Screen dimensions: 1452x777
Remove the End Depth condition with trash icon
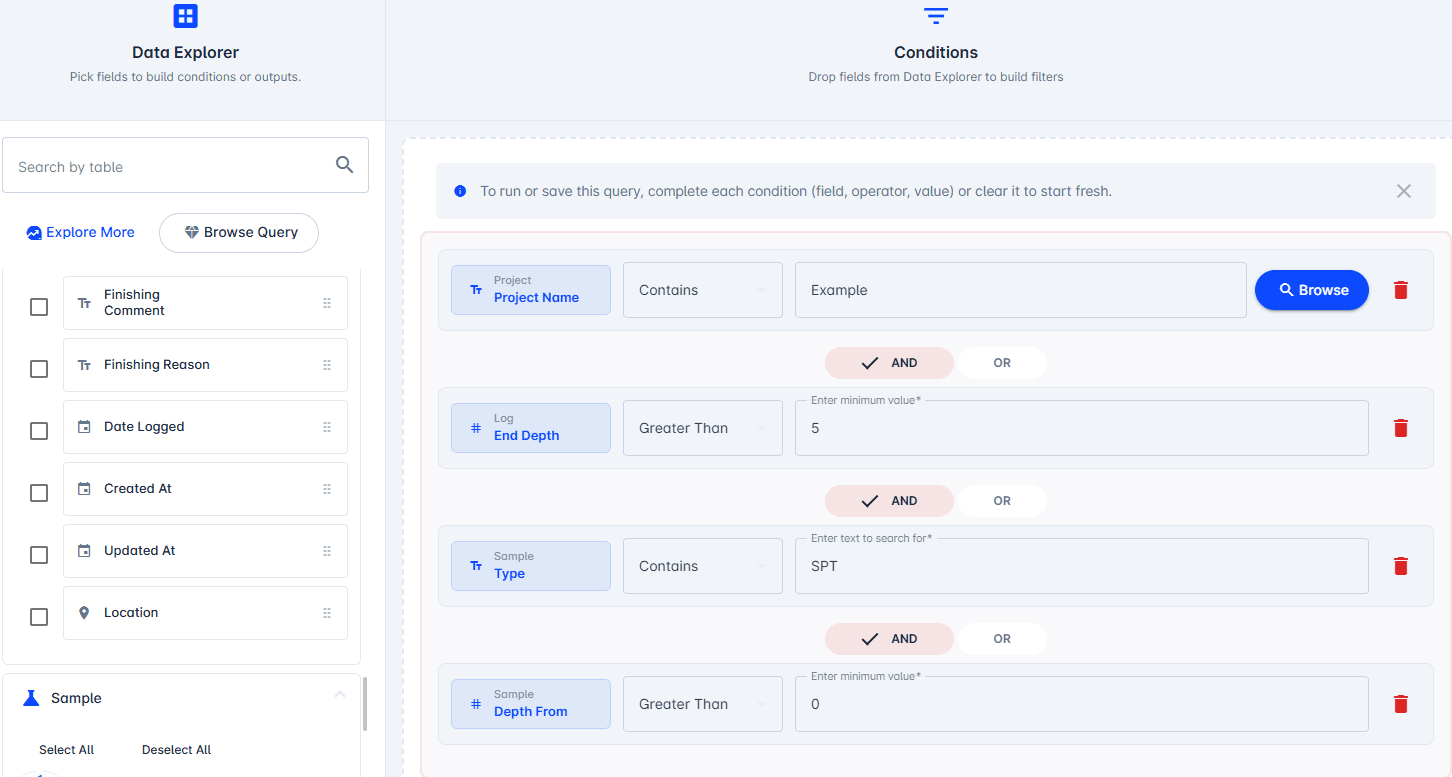[x=1401, y=428]
